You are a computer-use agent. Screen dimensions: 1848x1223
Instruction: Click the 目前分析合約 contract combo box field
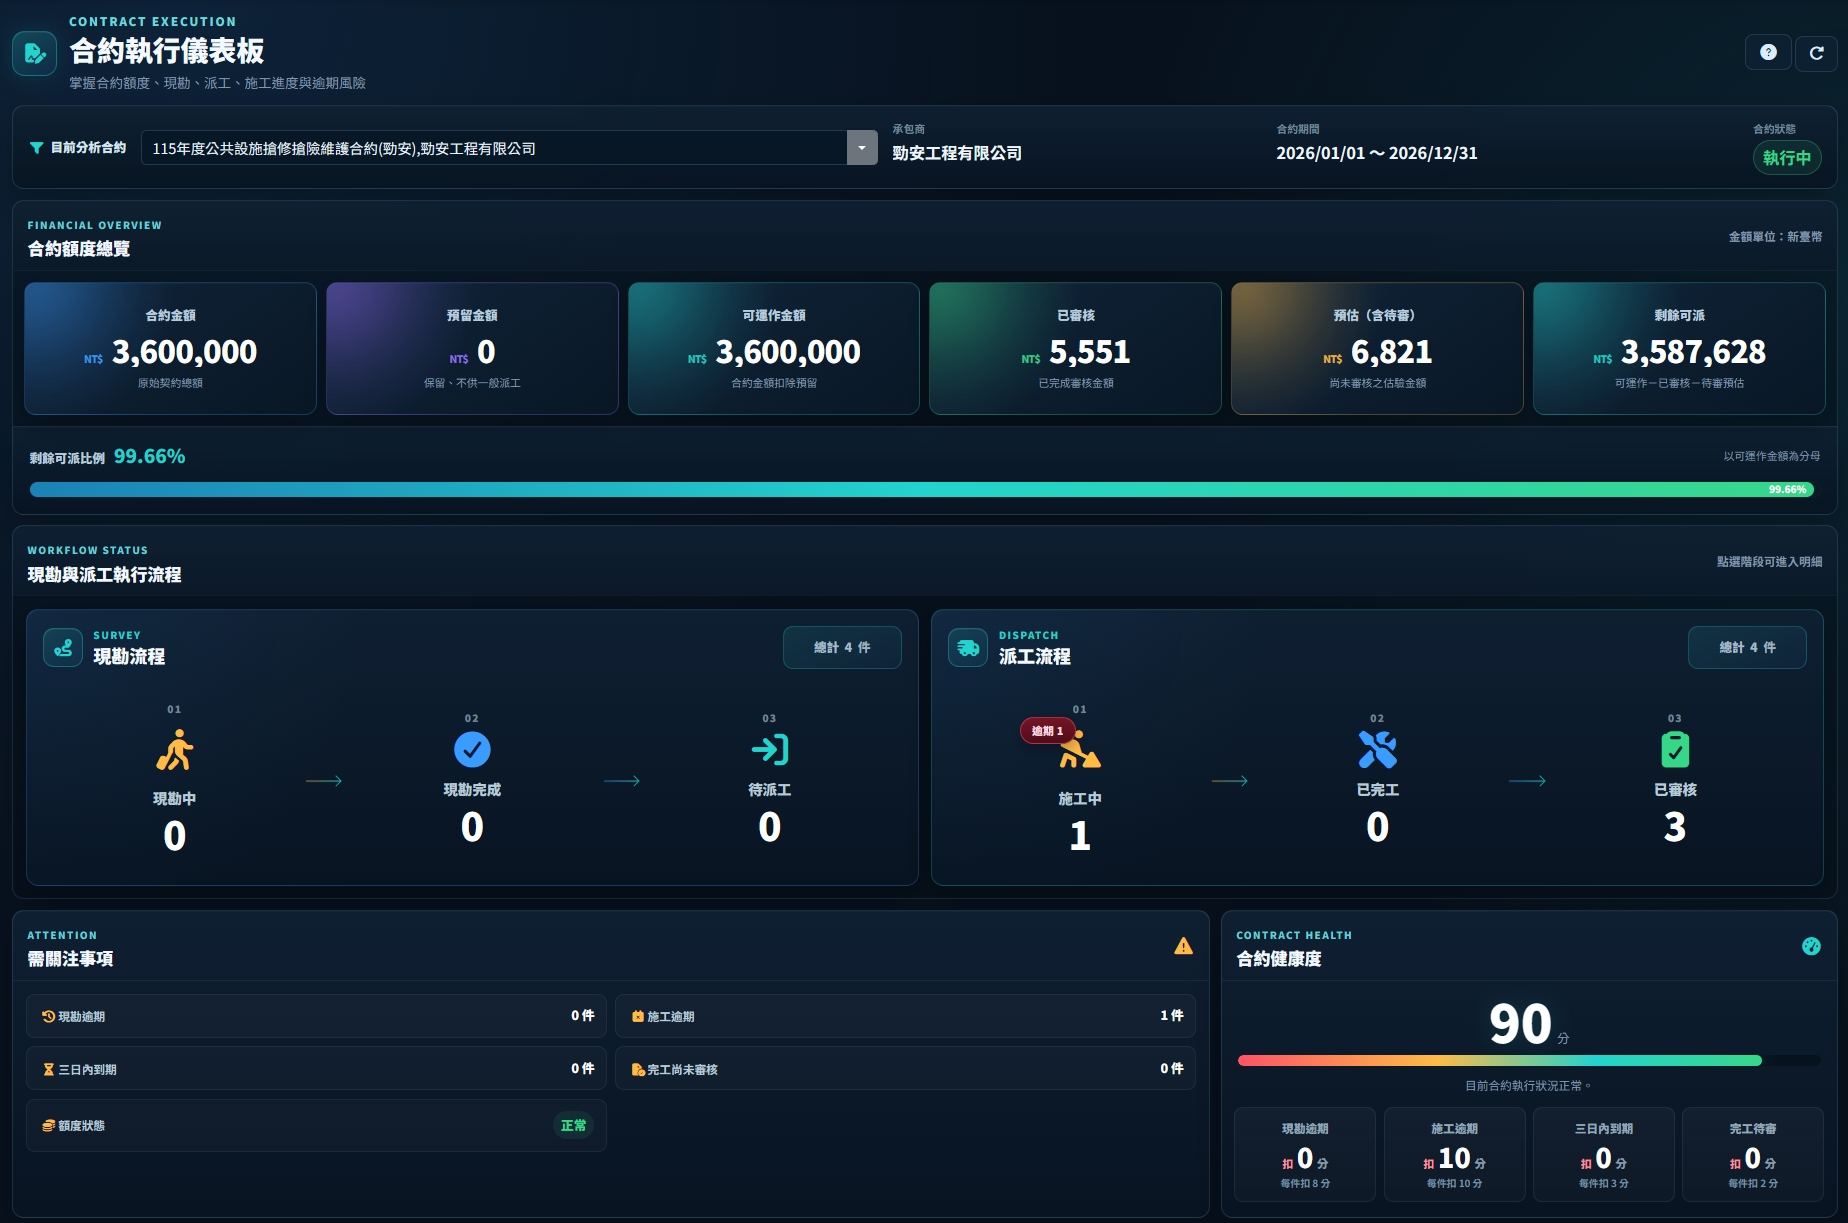click(x=509, y=148)
